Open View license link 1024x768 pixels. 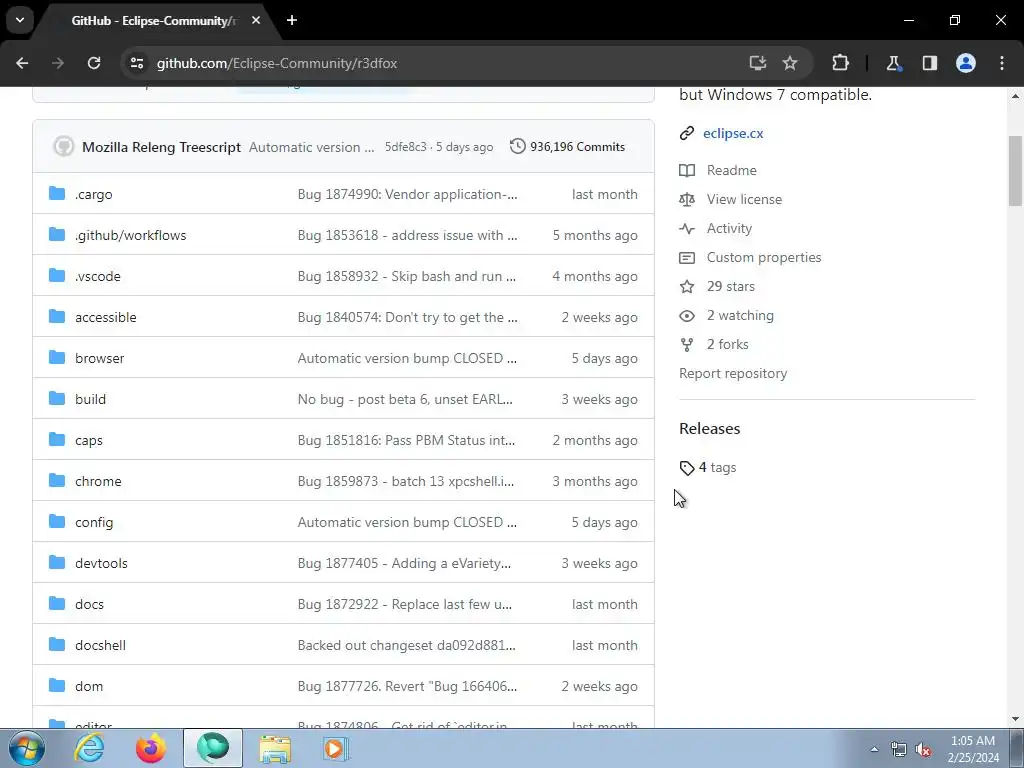[x=744, y=199]
